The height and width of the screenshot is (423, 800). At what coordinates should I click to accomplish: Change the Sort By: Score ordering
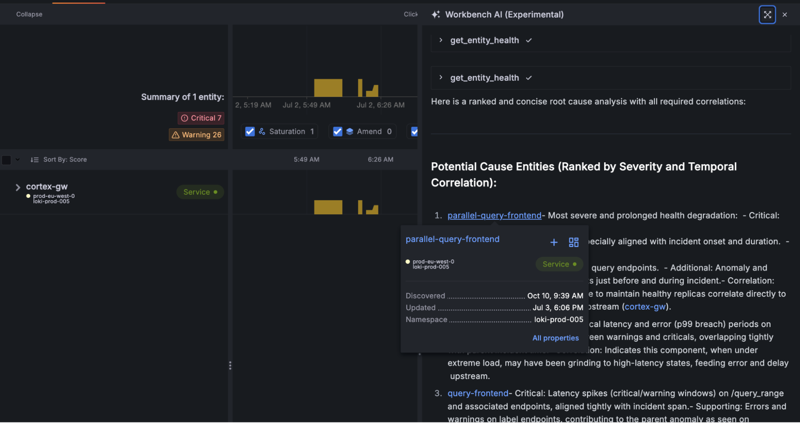(x=59, y=160)
